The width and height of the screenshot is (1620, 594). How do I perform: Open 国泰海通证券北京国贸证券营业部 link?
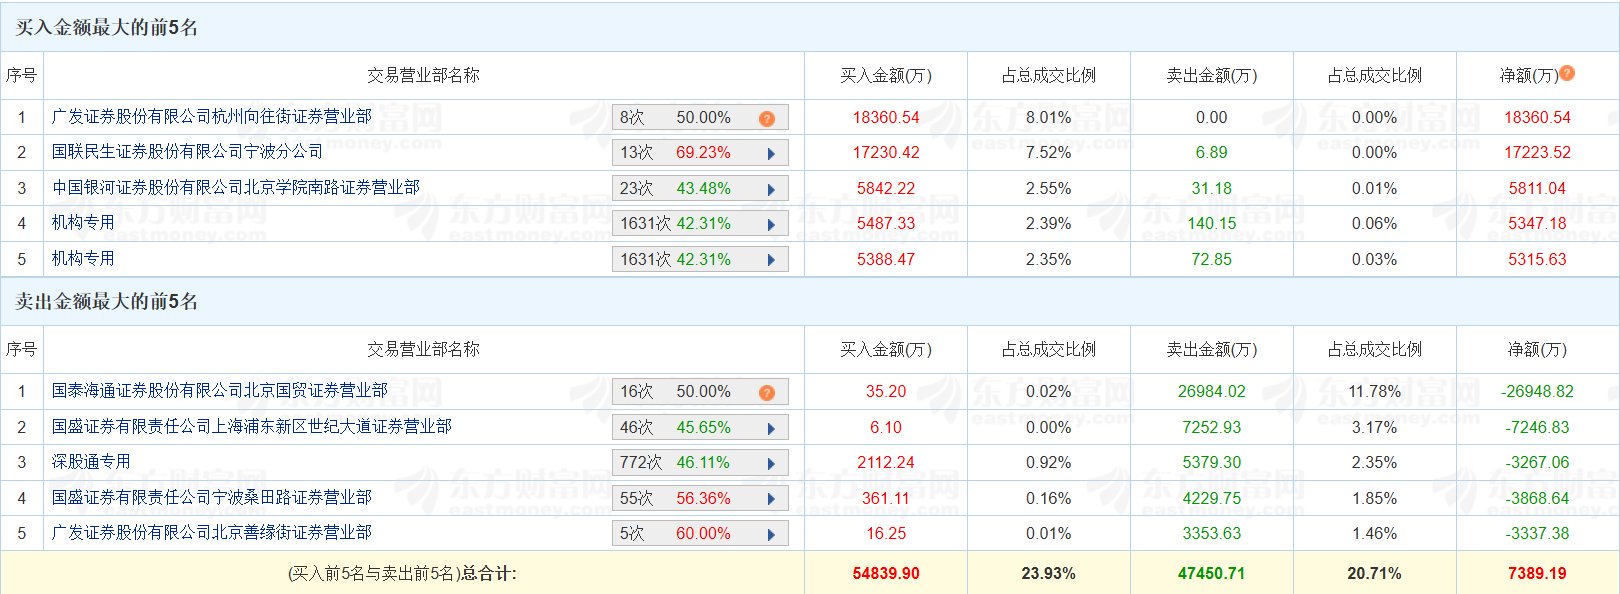pos(219,391)
